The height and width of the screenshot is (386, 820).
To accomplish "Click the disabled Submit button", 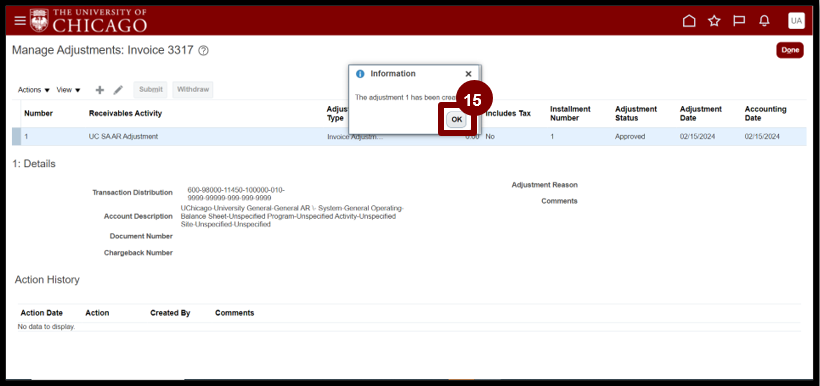I will pos(151,89).
